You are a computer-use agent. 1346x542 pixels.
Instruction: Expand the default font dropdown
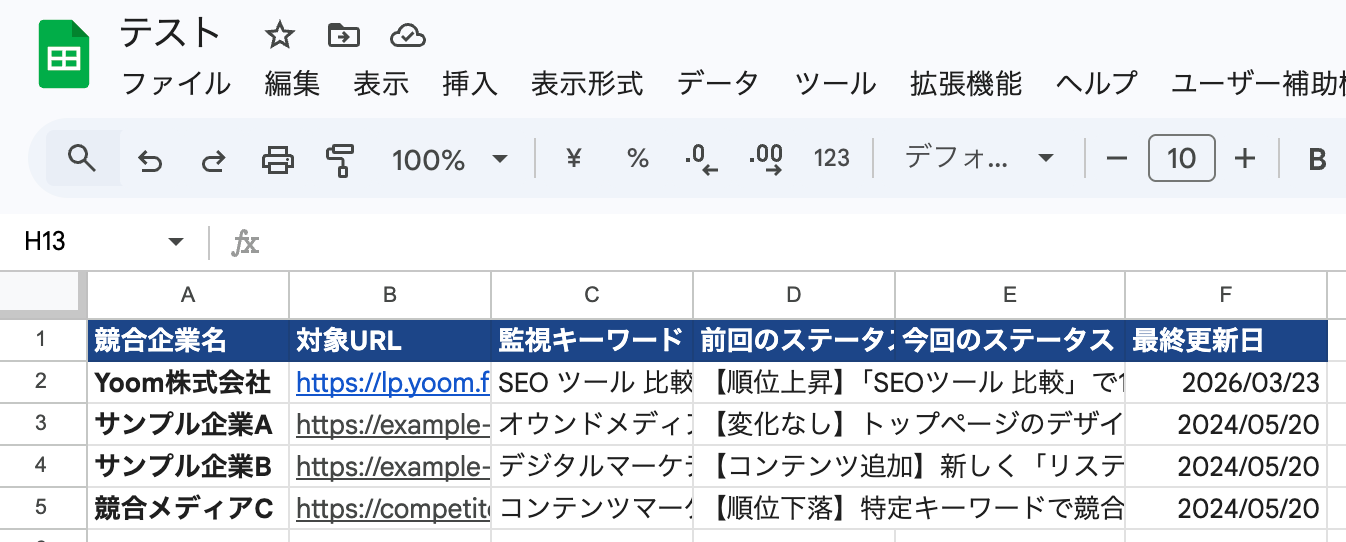979,158
